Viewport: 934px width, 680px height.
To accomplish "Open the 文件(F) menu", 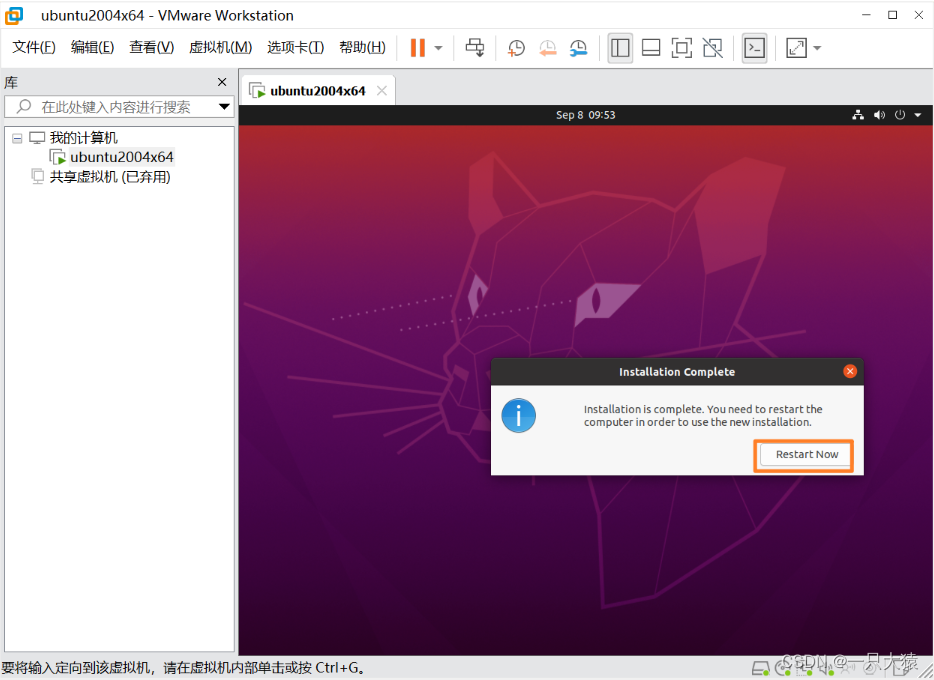I will pos(34,47).
